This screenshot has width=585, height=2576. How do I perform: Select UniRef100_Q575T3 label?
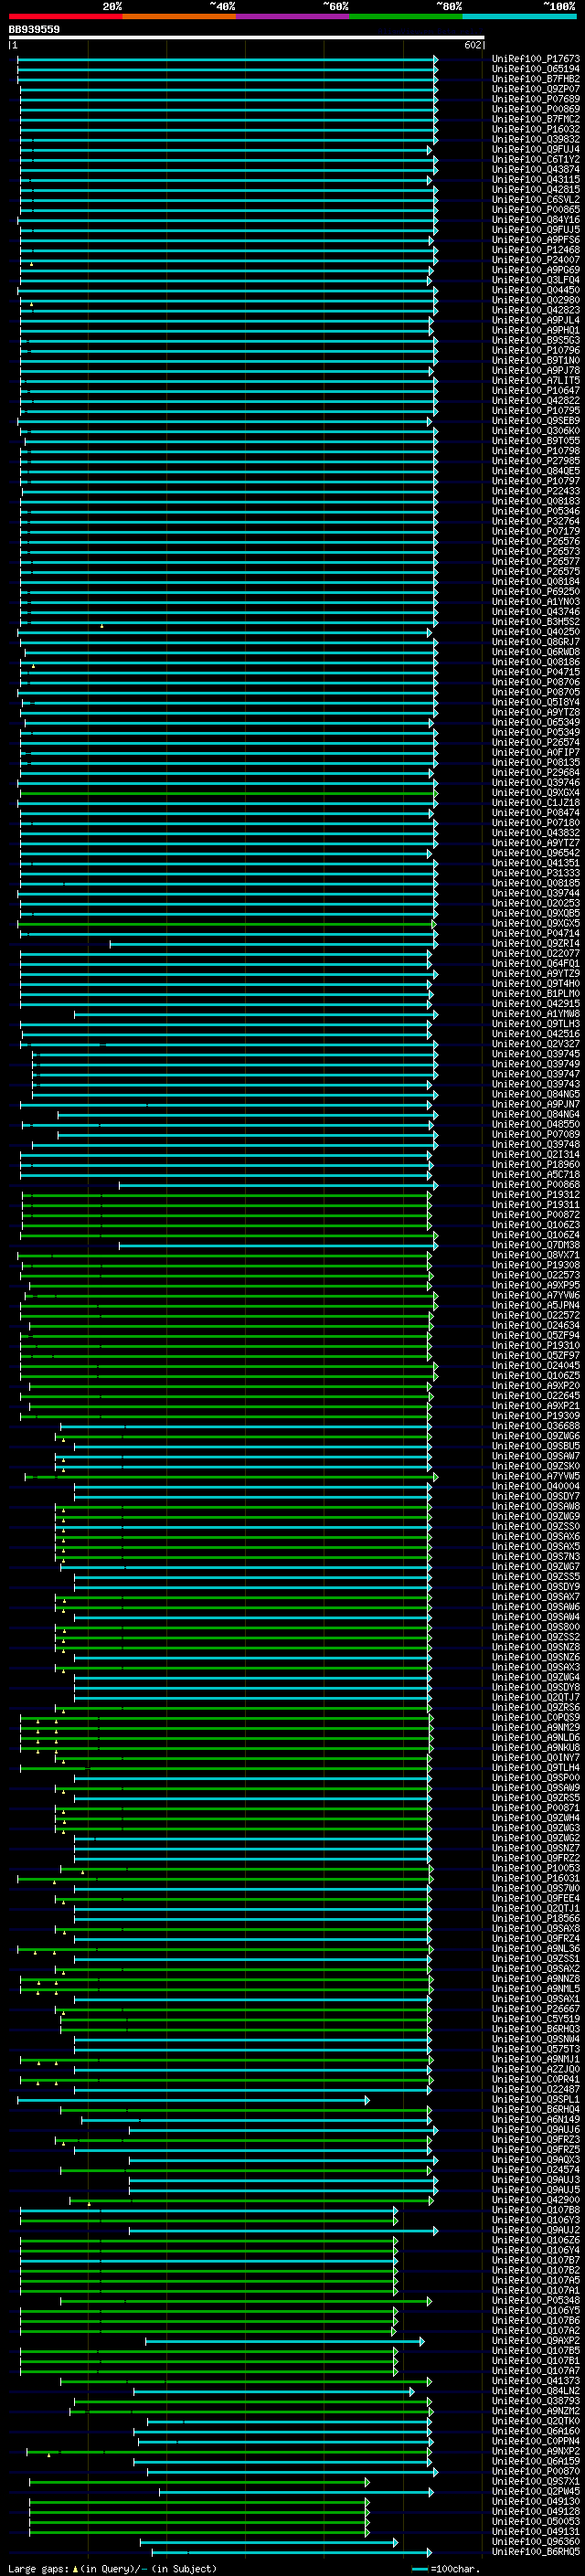click(536, 2049)
